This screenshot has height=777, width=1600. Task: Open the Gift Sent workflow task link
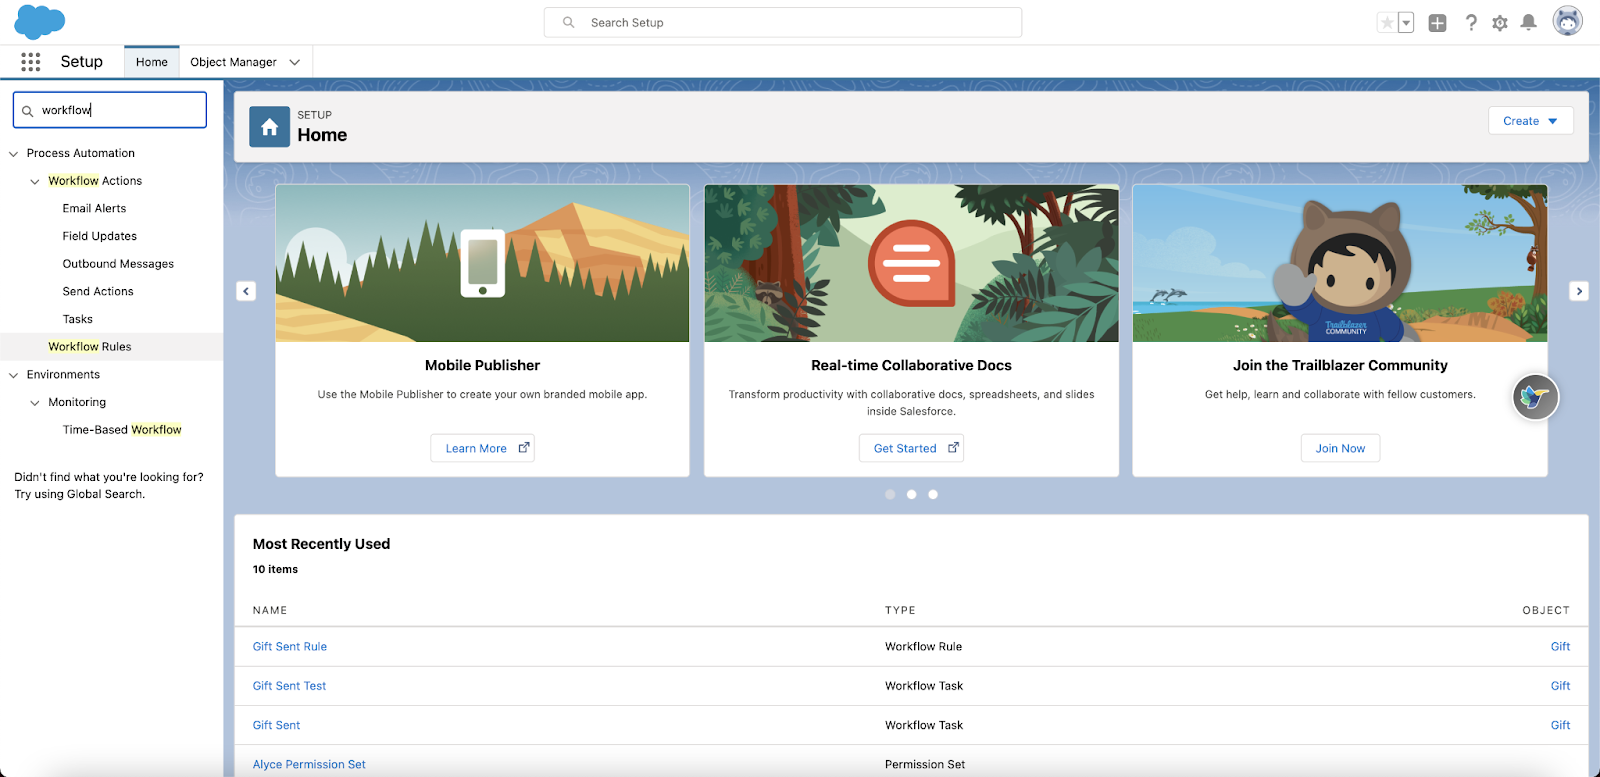pos(276,725)
